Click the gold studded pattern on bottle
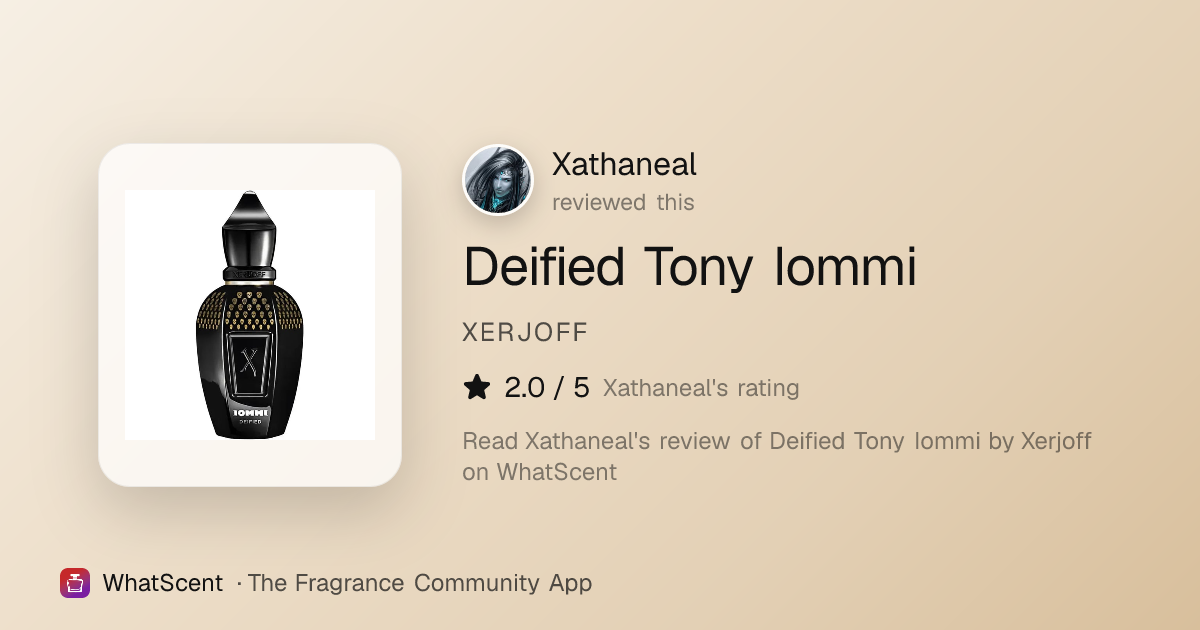Image resolution: width=1200 pixels, height=630 pixels. (x=249, y=314)
